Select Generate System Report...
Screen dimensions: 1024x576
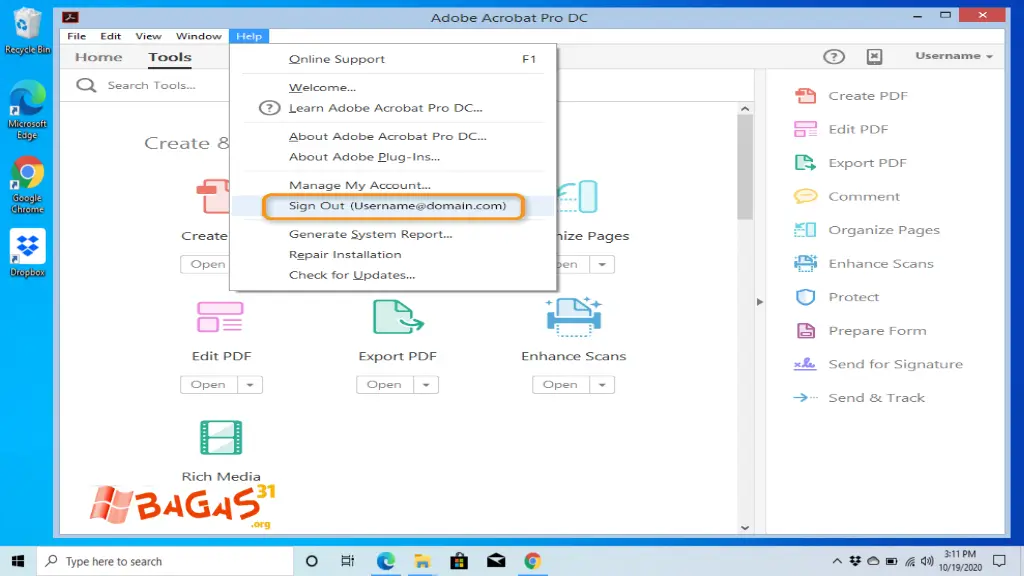pyautogui.click(x=392, y=234)
